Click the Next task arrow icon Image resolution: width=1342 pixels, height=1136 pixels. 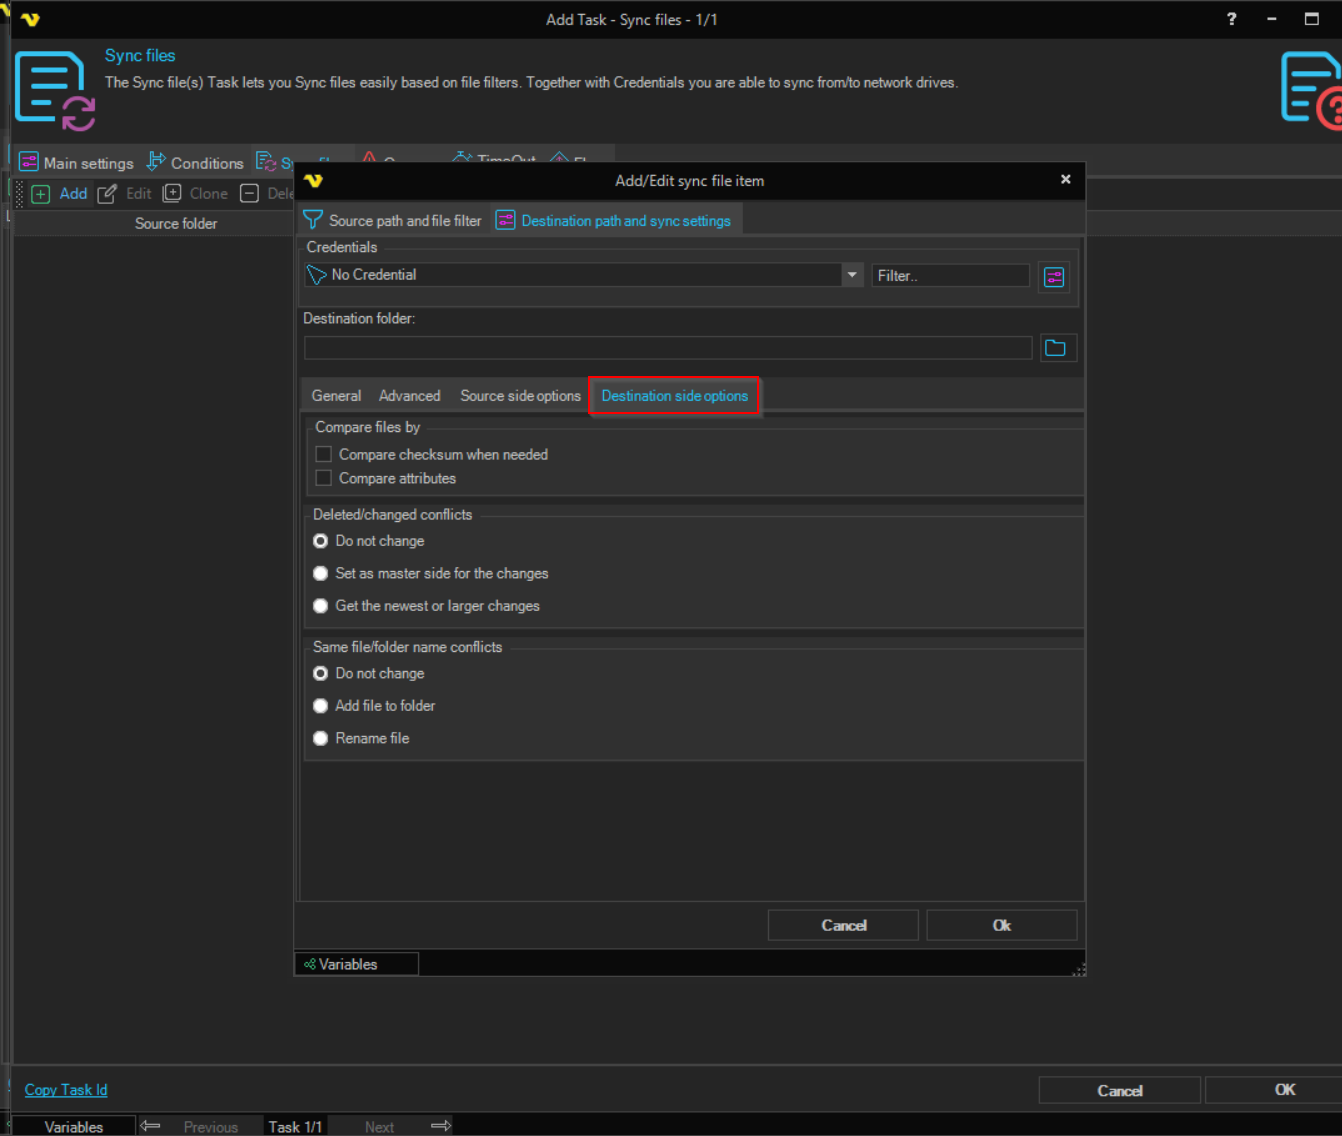[x=440, y=1126]
